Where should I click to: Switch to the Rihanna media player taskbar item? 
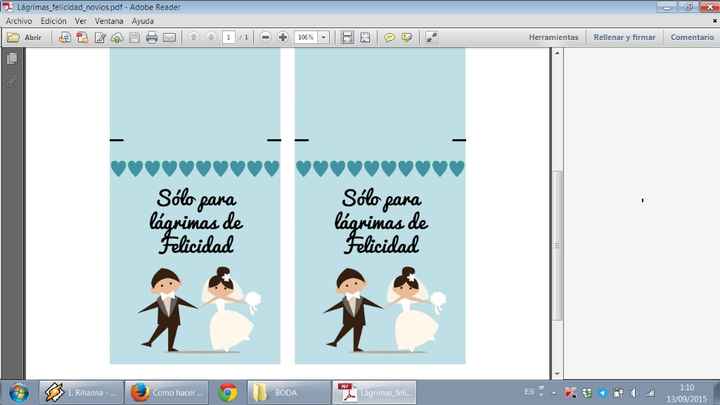pyautogui.click(x=81, y=393)
